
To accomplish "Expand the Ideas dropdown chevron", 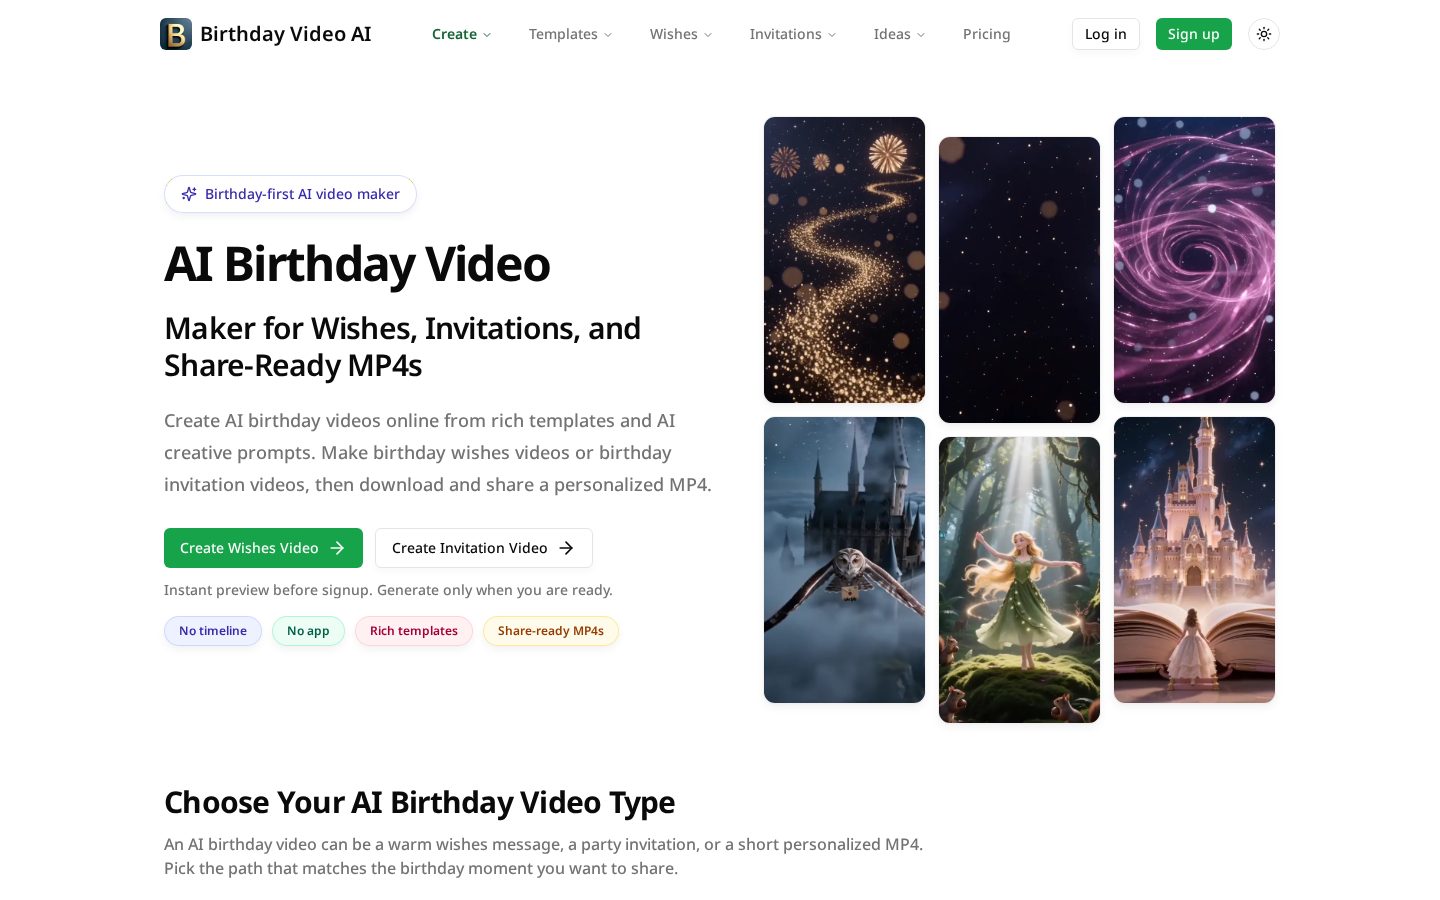I will point(921,35).
